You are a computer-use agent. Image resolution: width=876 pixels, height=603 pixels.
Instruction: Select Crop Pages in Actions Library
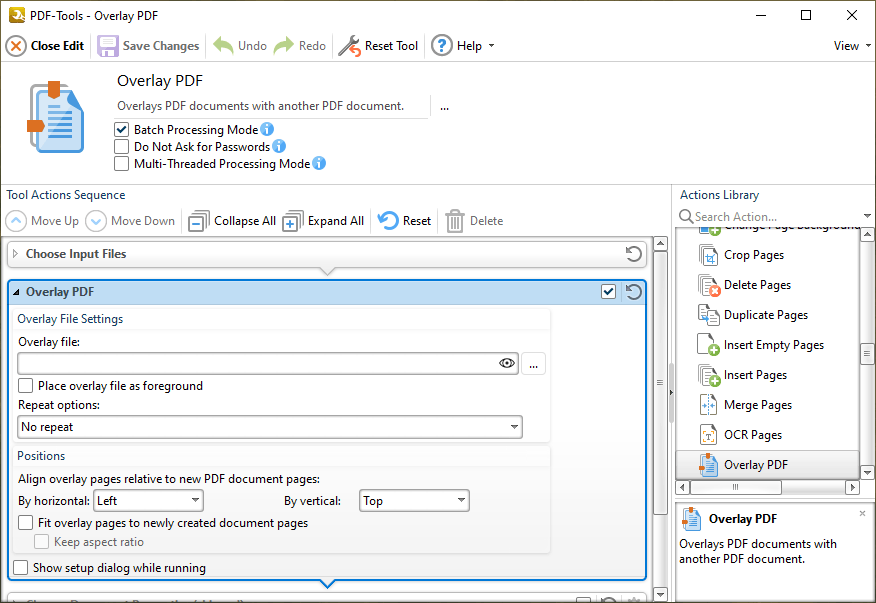click(x=753, y=255)
